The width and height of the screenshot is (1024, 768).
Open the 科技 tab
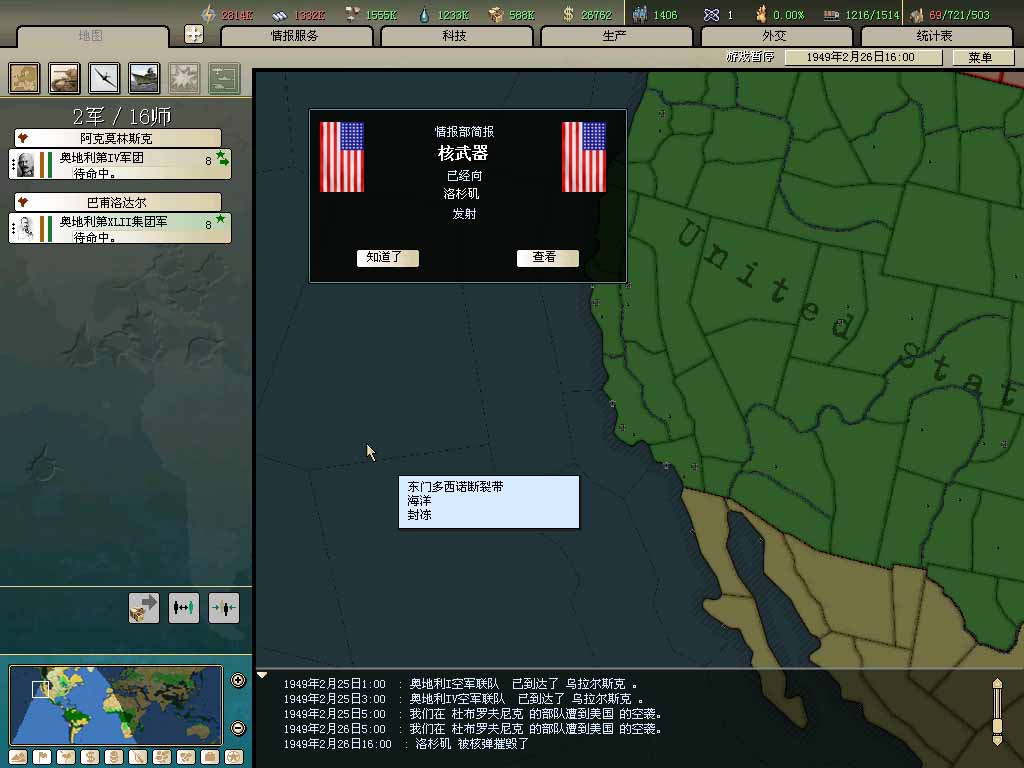[456, 36]
